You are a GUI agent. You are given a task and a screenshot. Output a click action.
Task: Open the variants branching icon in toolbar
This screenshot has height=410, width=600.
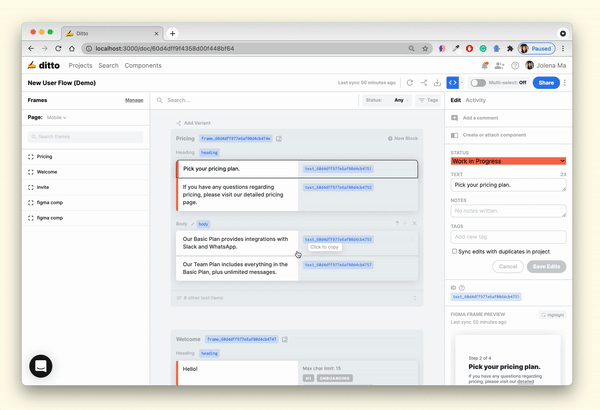pyautogui.click(x=424, y=83)
